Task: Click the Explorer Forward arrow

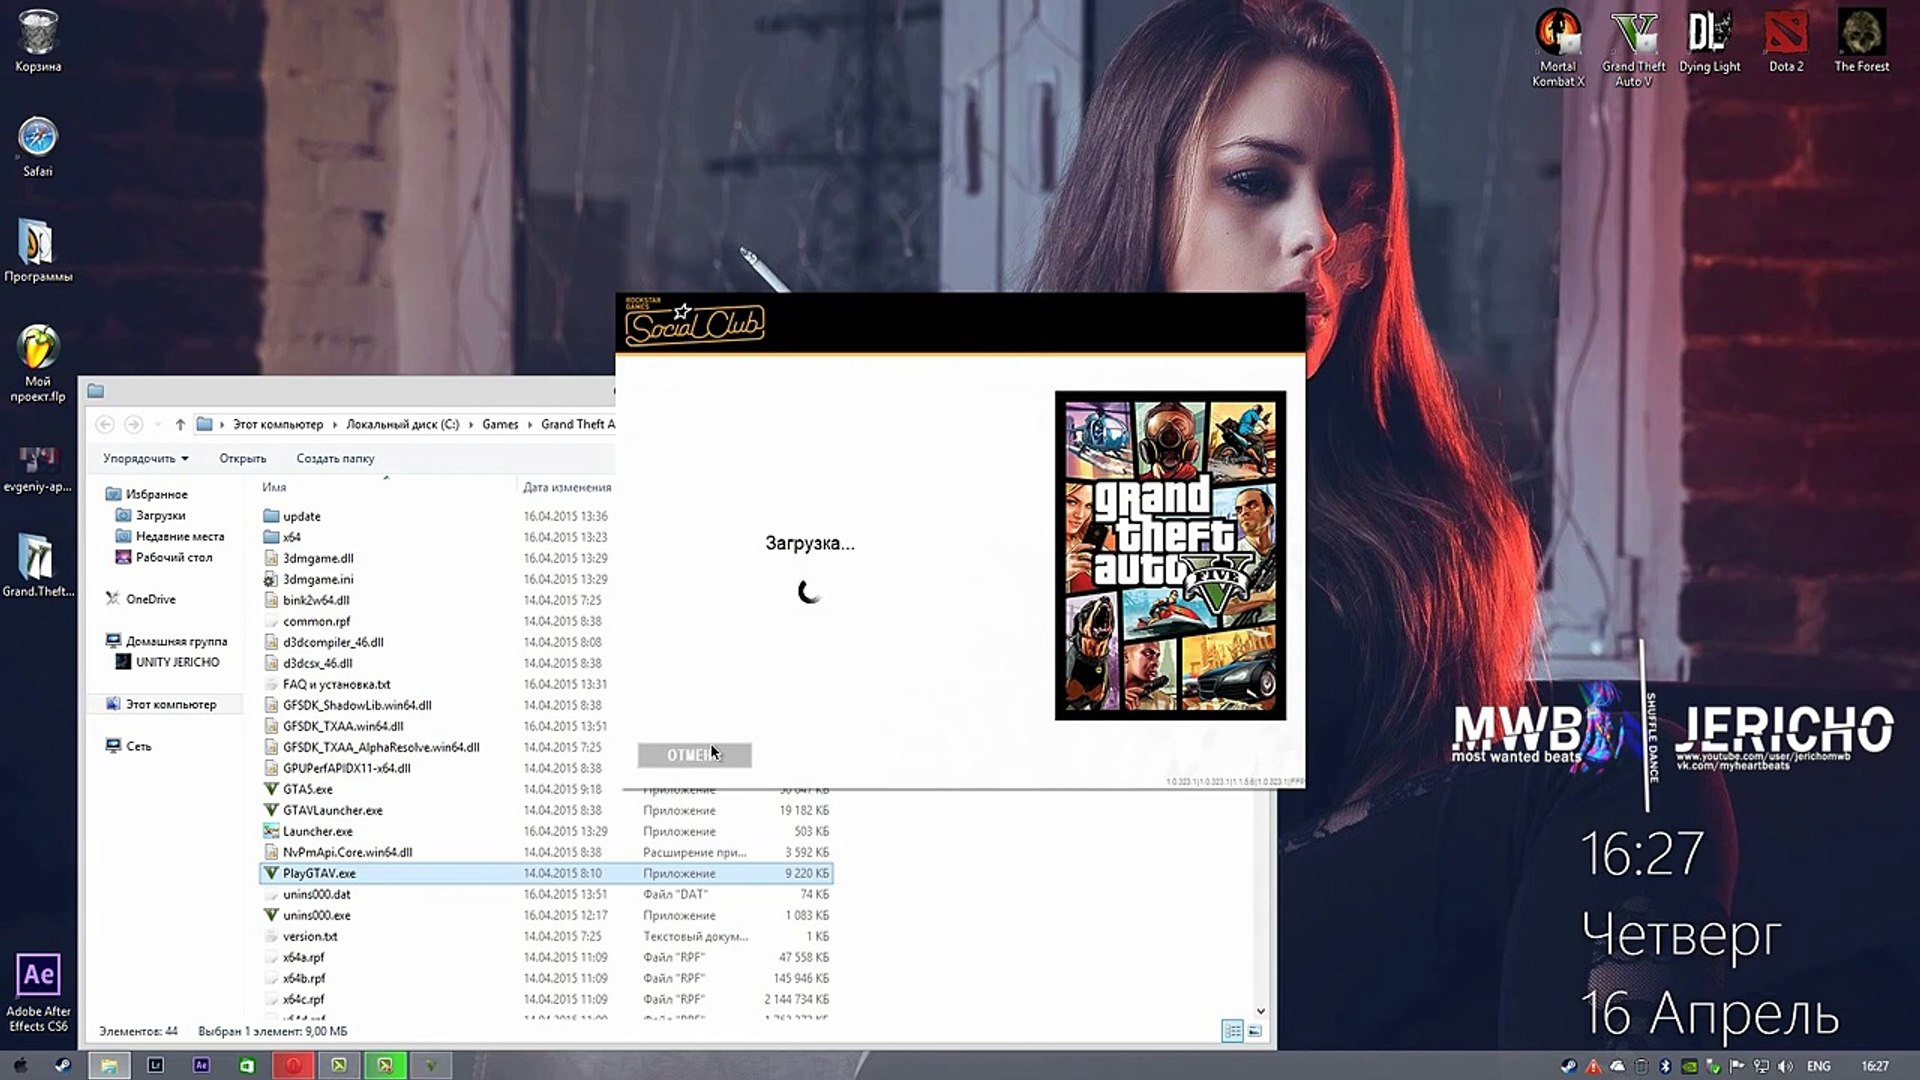Action: click(133, 425)
